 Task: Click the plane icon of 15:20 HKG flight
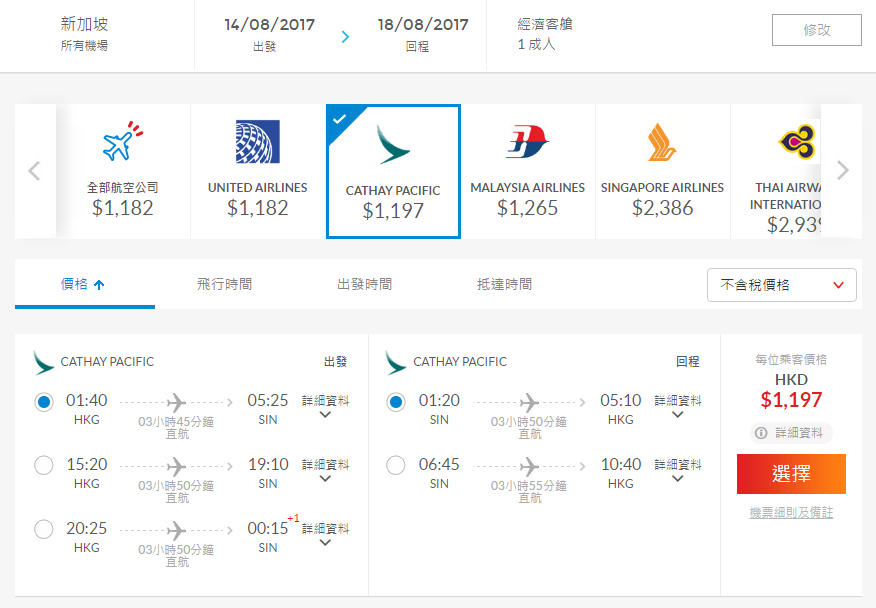pos(176,466)
